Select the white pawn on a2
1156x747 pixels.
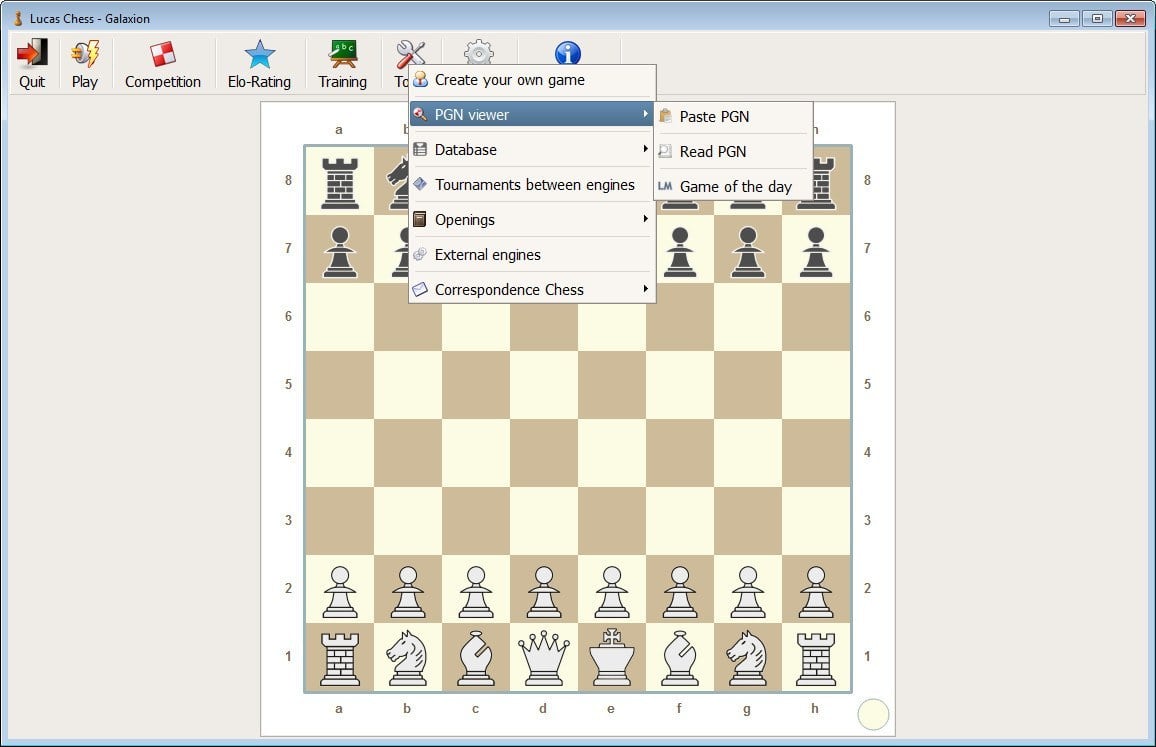[x=340, y=590]
